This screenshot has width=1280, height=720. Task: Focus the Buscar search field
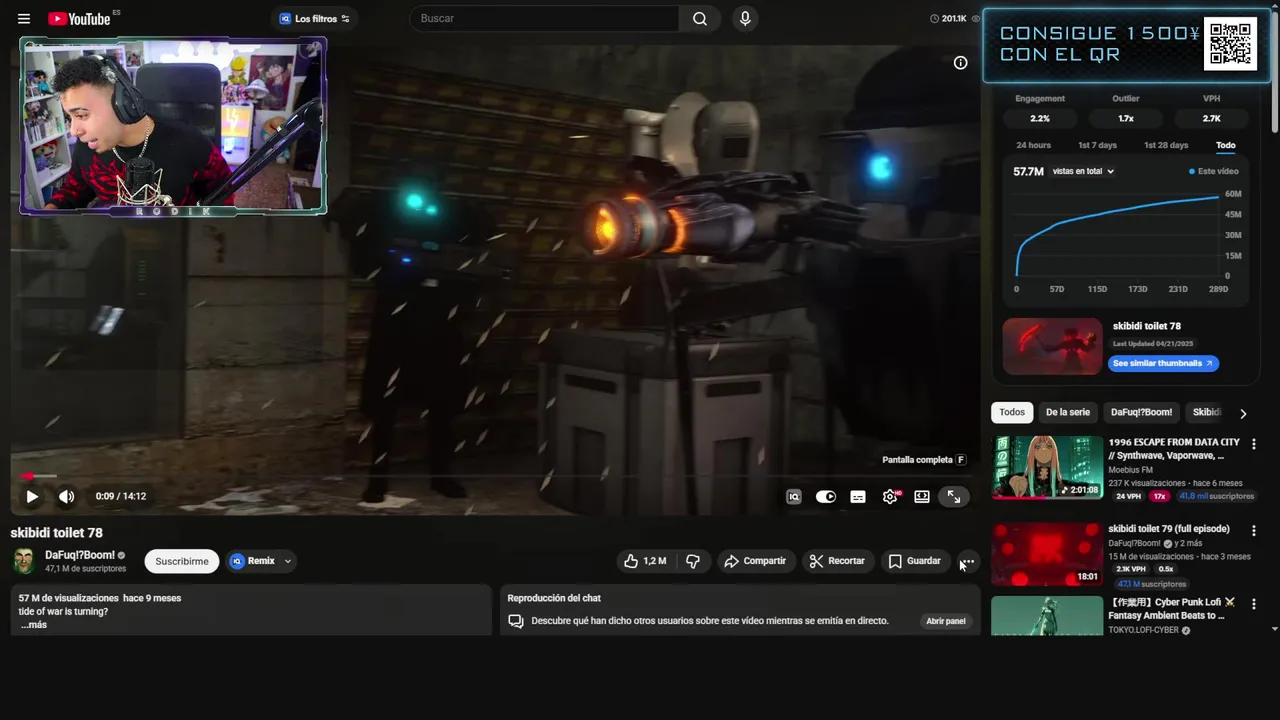point(545,18)
